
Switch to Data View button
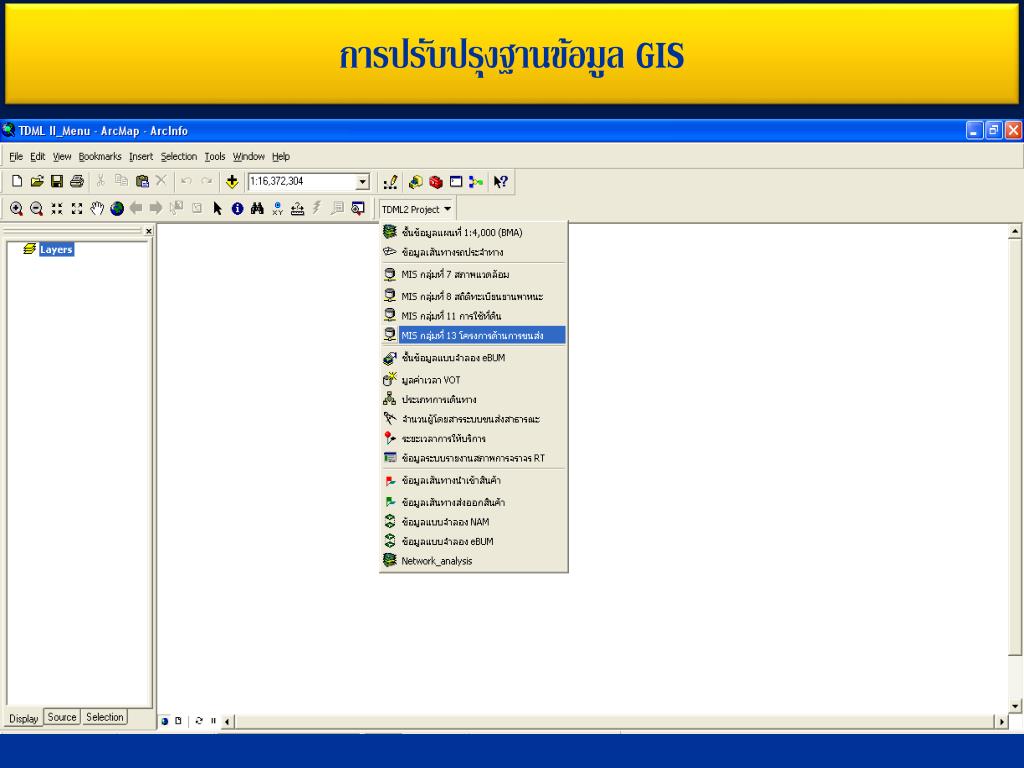pyautogui.click(x=165, y=721)
